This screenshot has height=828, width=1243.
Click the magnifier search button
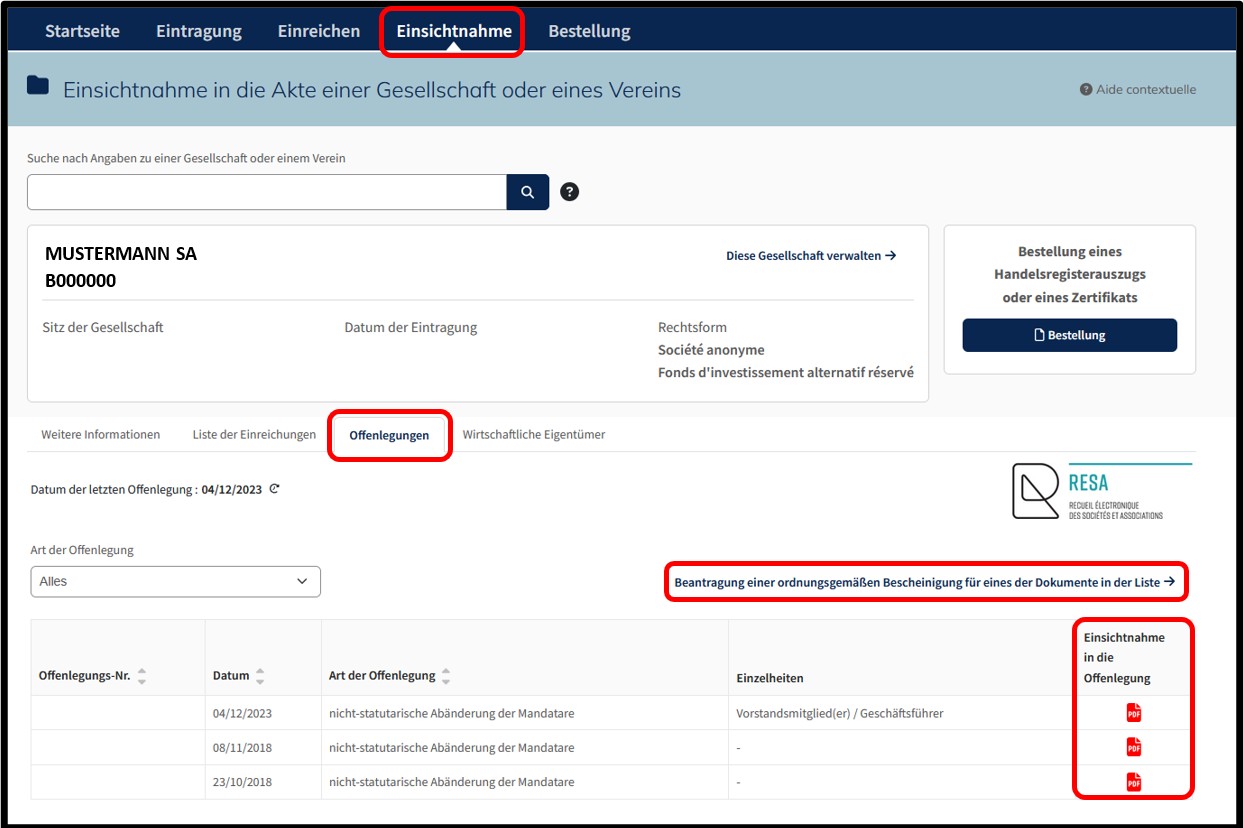pos(528,192)
